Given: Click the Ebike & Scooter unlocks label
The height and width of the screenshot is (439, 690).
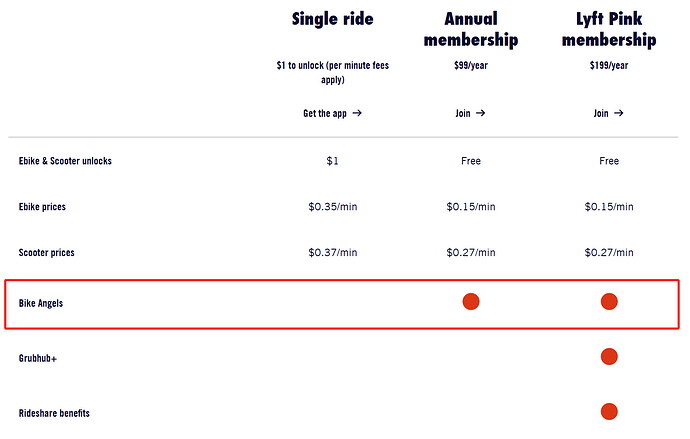Looking at the screenshot, I should tap(65, 161).
